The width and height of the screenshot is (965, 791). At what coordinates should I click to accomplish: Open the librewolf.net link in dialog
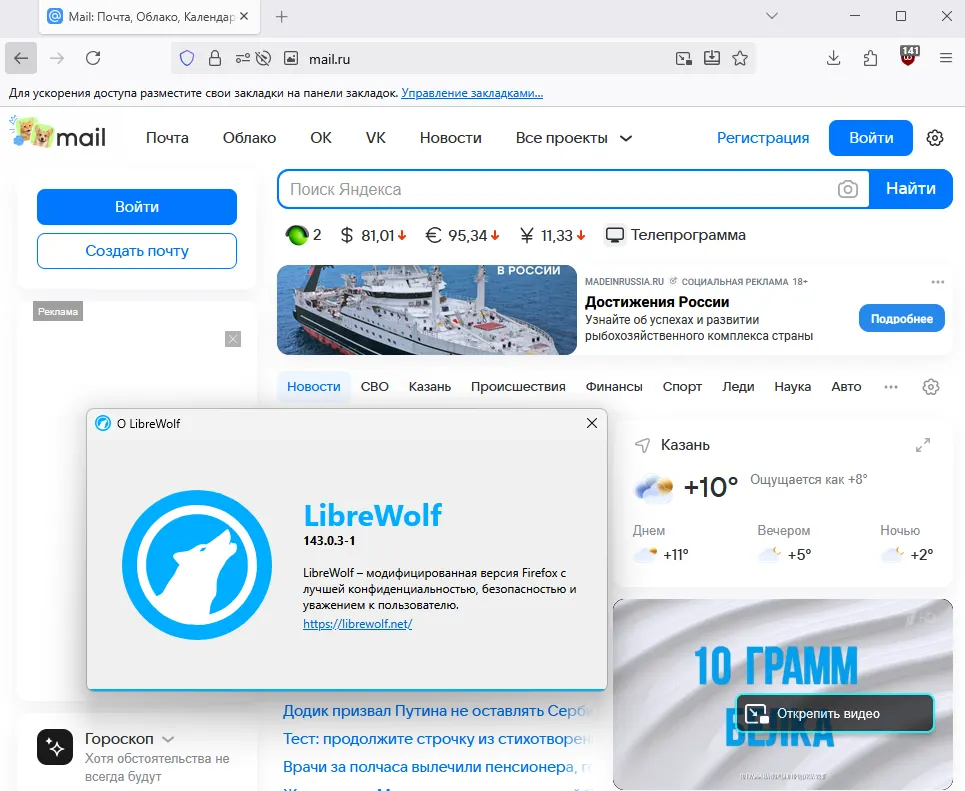357,624
